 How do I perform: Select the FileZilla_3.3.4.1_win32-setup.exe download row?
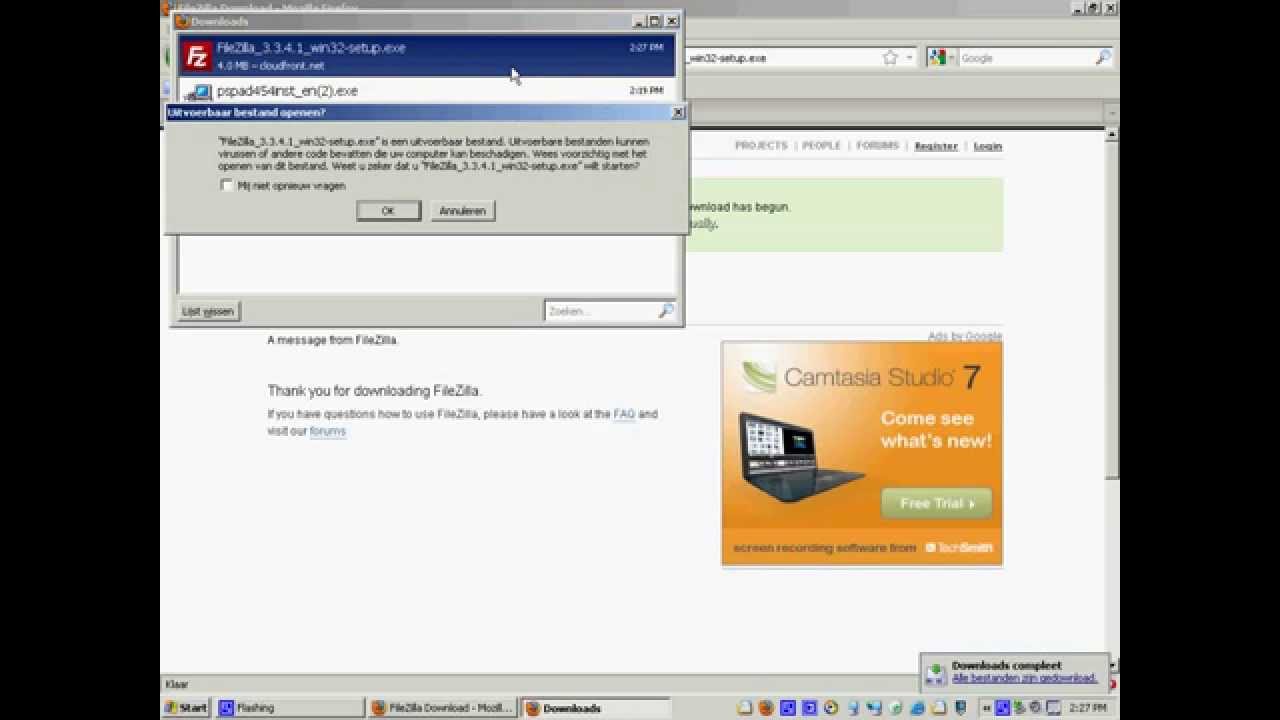click(427, 56)
